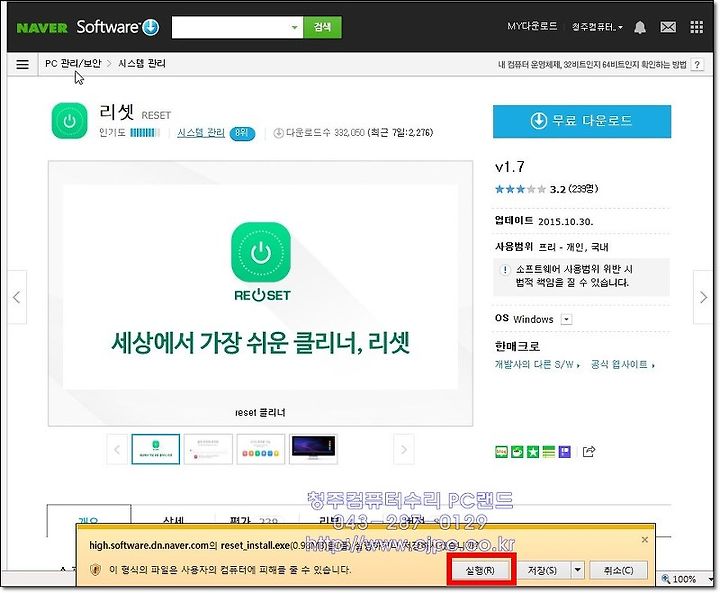720x593 pixels.
Task: Select the first screenshot thumbnail
Action: (156, 449)
